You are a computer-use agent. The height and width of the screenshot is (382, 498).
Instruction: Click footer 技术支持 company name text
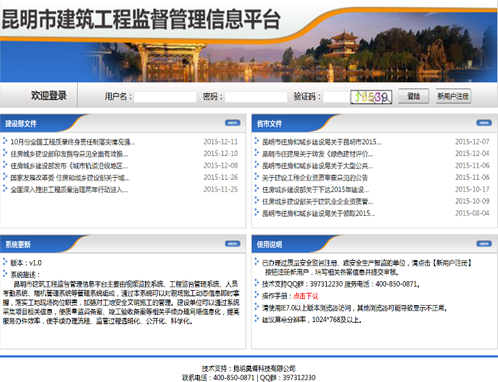(249, 369)
